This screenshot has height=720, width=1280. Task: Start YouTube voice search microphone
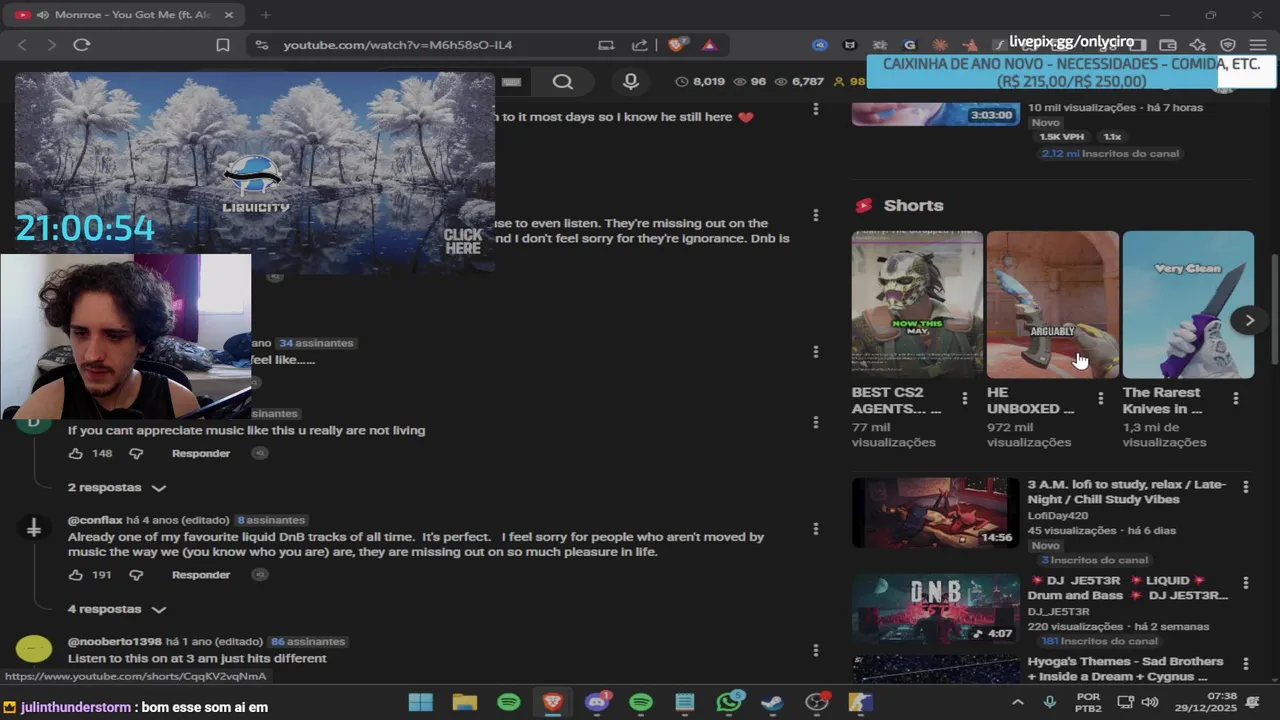[630, 82]
